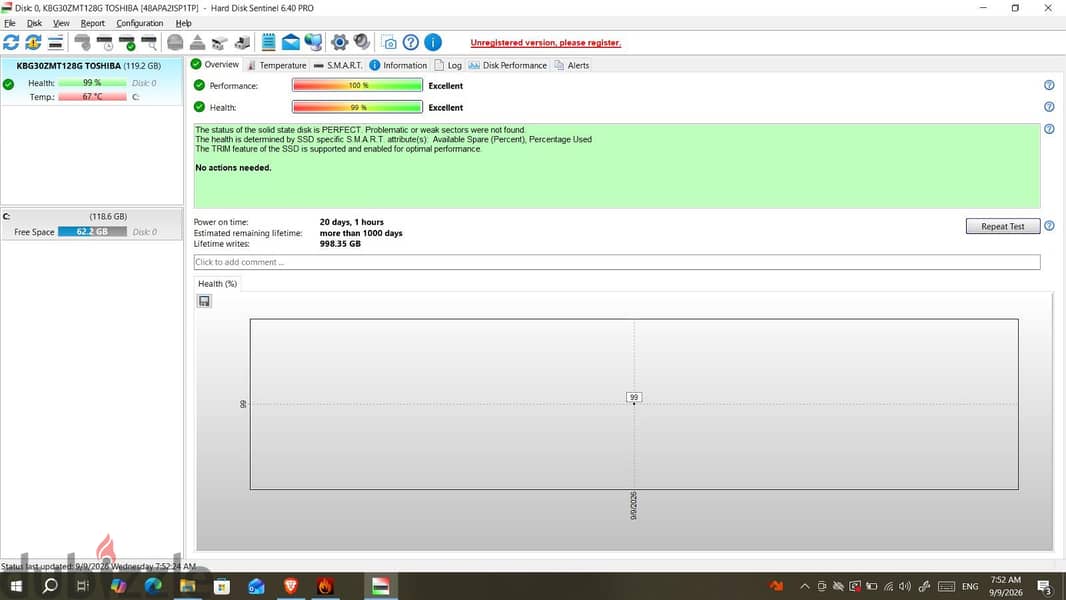Show hidden system tray icons chevron
Viewport: 1066px width, 600px height.
tap(804, 586)
